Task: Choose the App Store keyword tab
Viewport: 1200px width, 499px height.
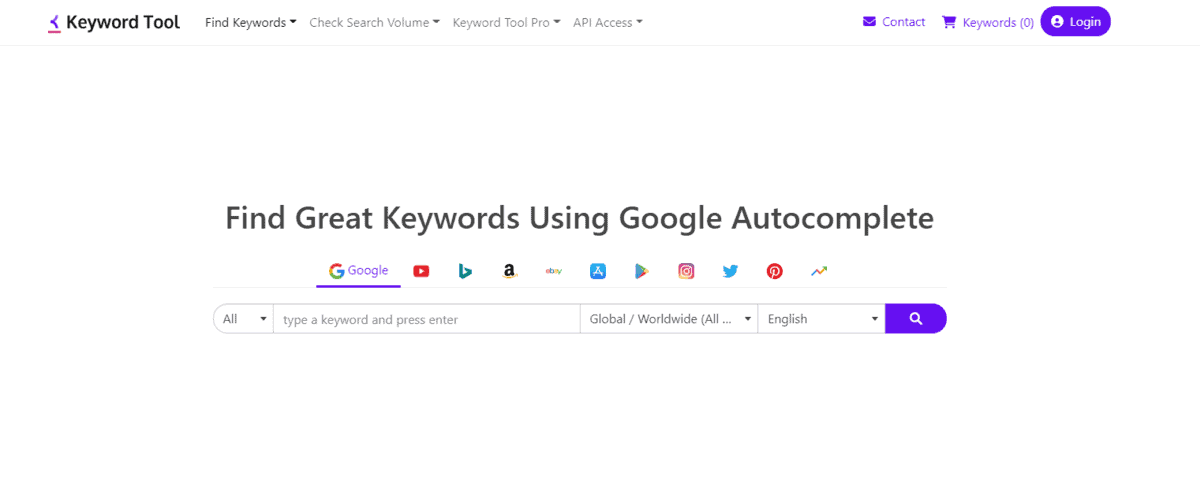Action: pyautogui.click(x=598, y=271)
